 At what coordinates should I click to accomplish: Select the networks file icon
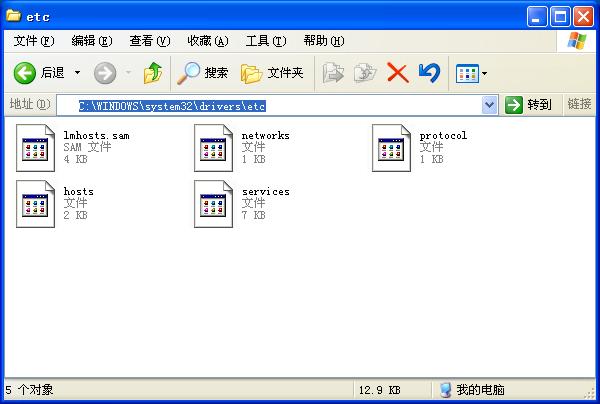point(213,148)
